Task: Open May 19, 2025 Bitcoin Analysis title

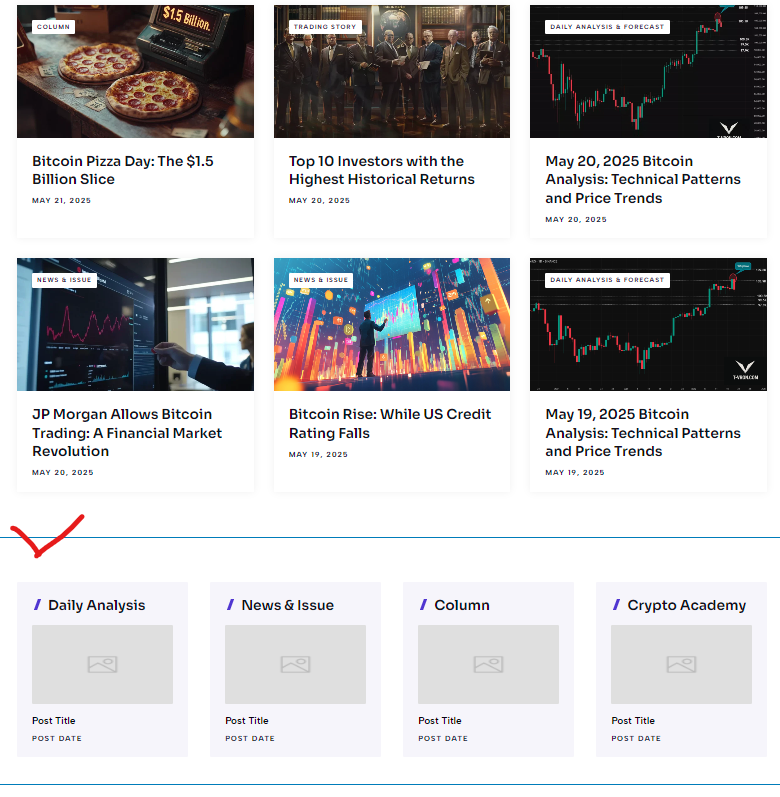Action: (643, 433)
